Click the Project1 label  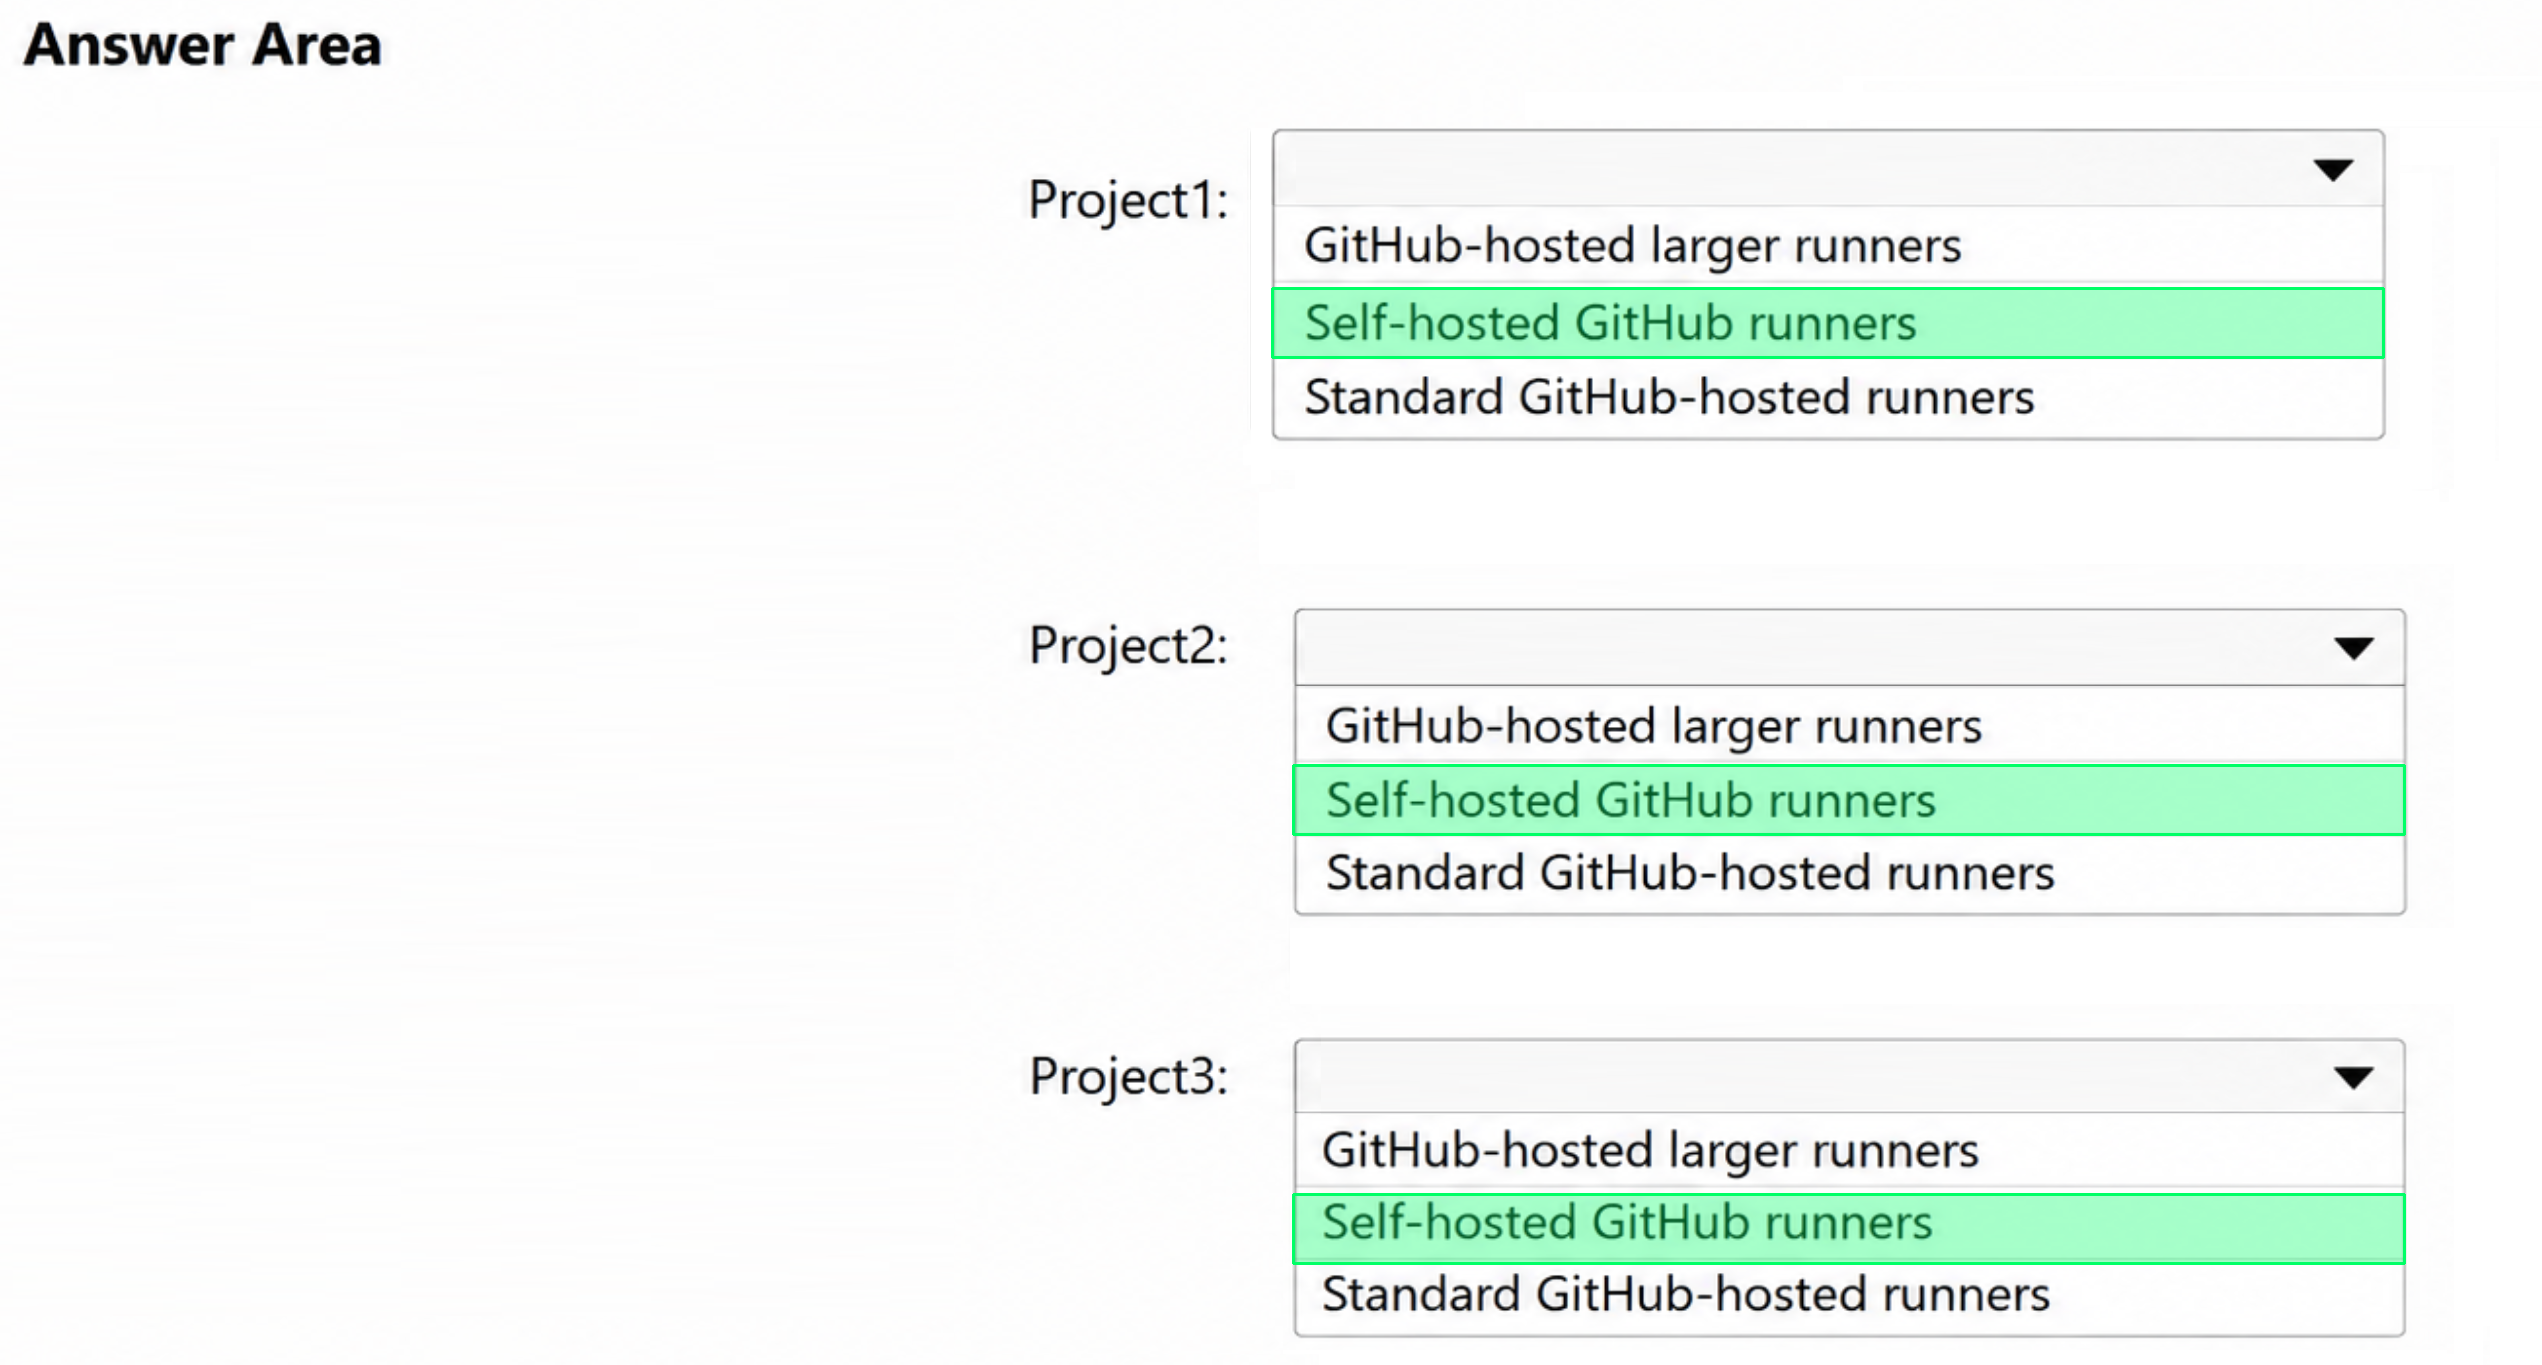(x=1128, y=201)
